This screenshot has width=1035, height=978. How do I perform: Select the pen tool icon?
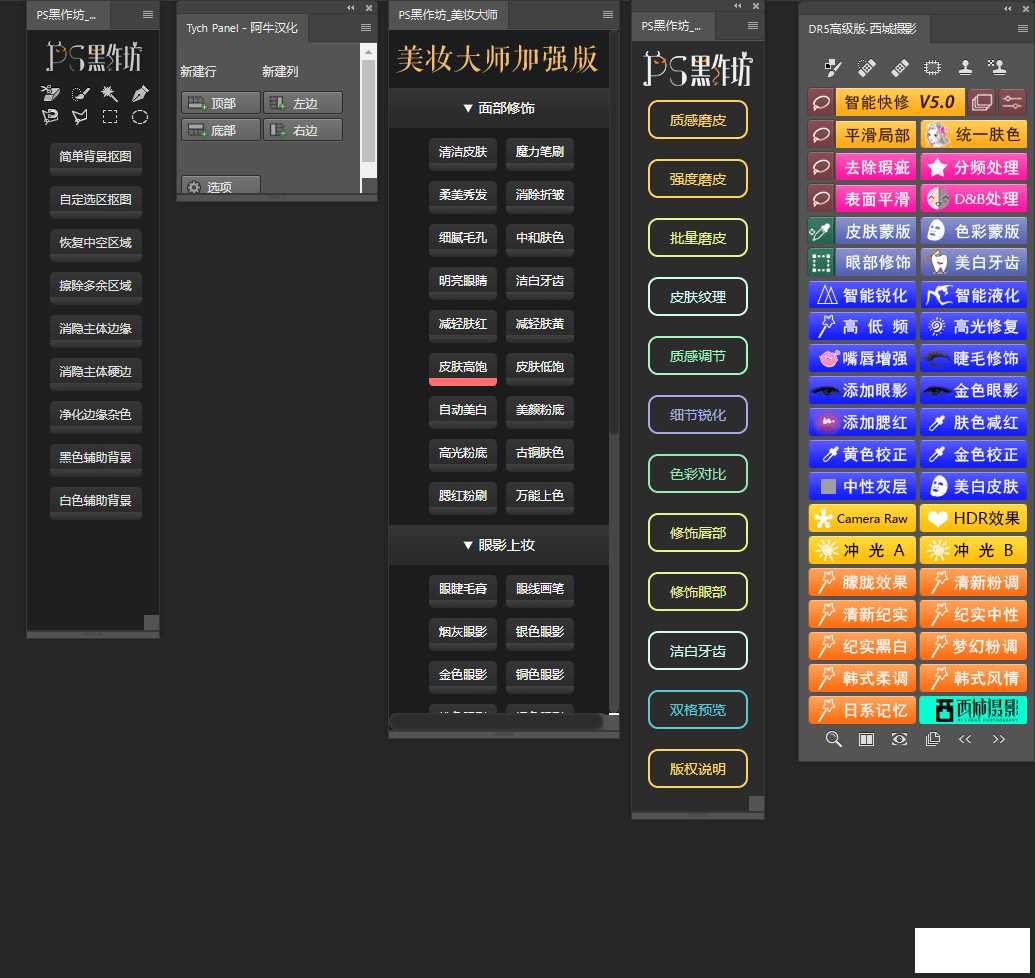tap(140, 93)
